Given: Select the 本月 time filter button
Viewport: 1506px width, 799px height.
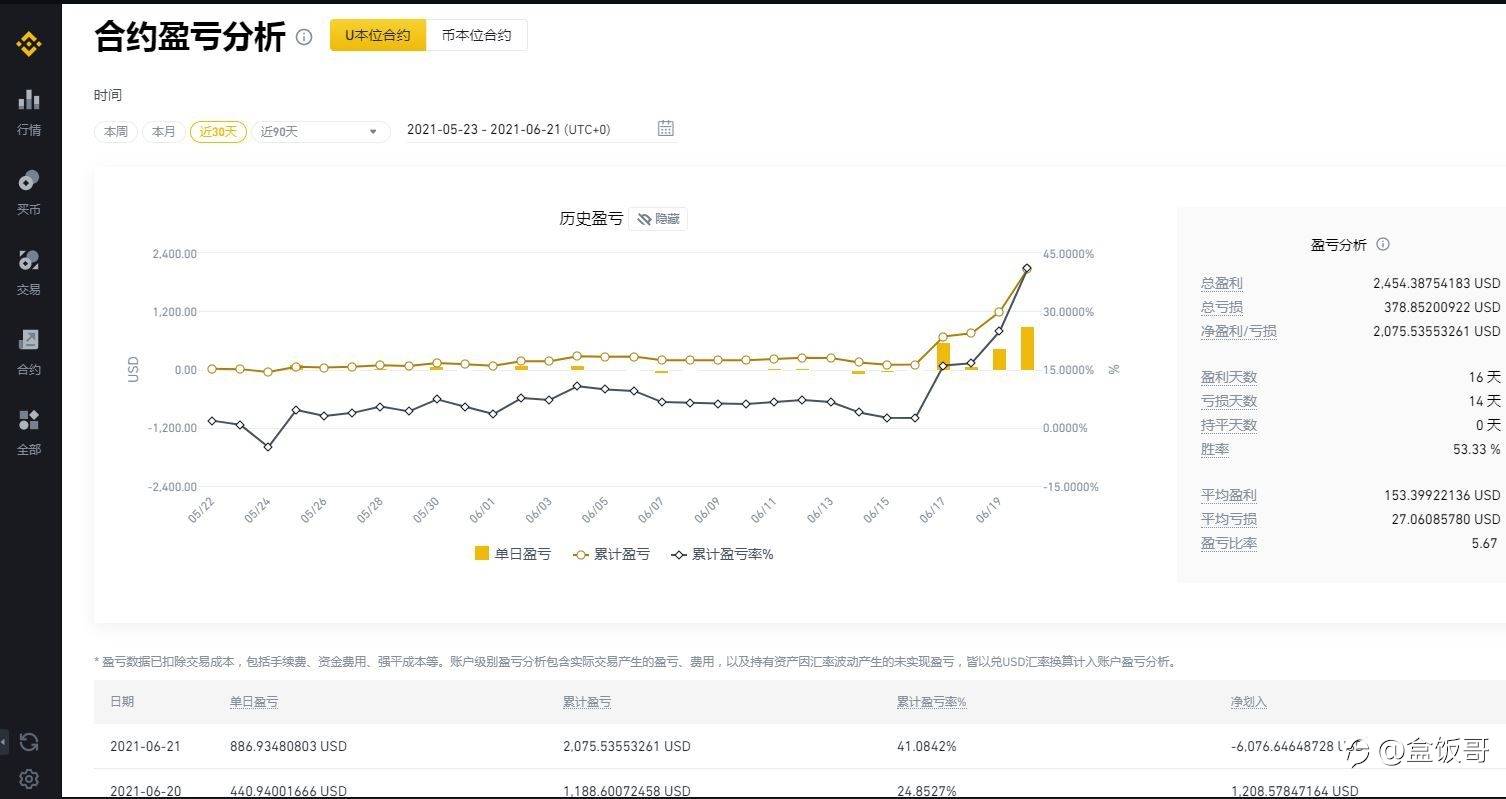Looking at the screenshot, I should coord(163,131).
